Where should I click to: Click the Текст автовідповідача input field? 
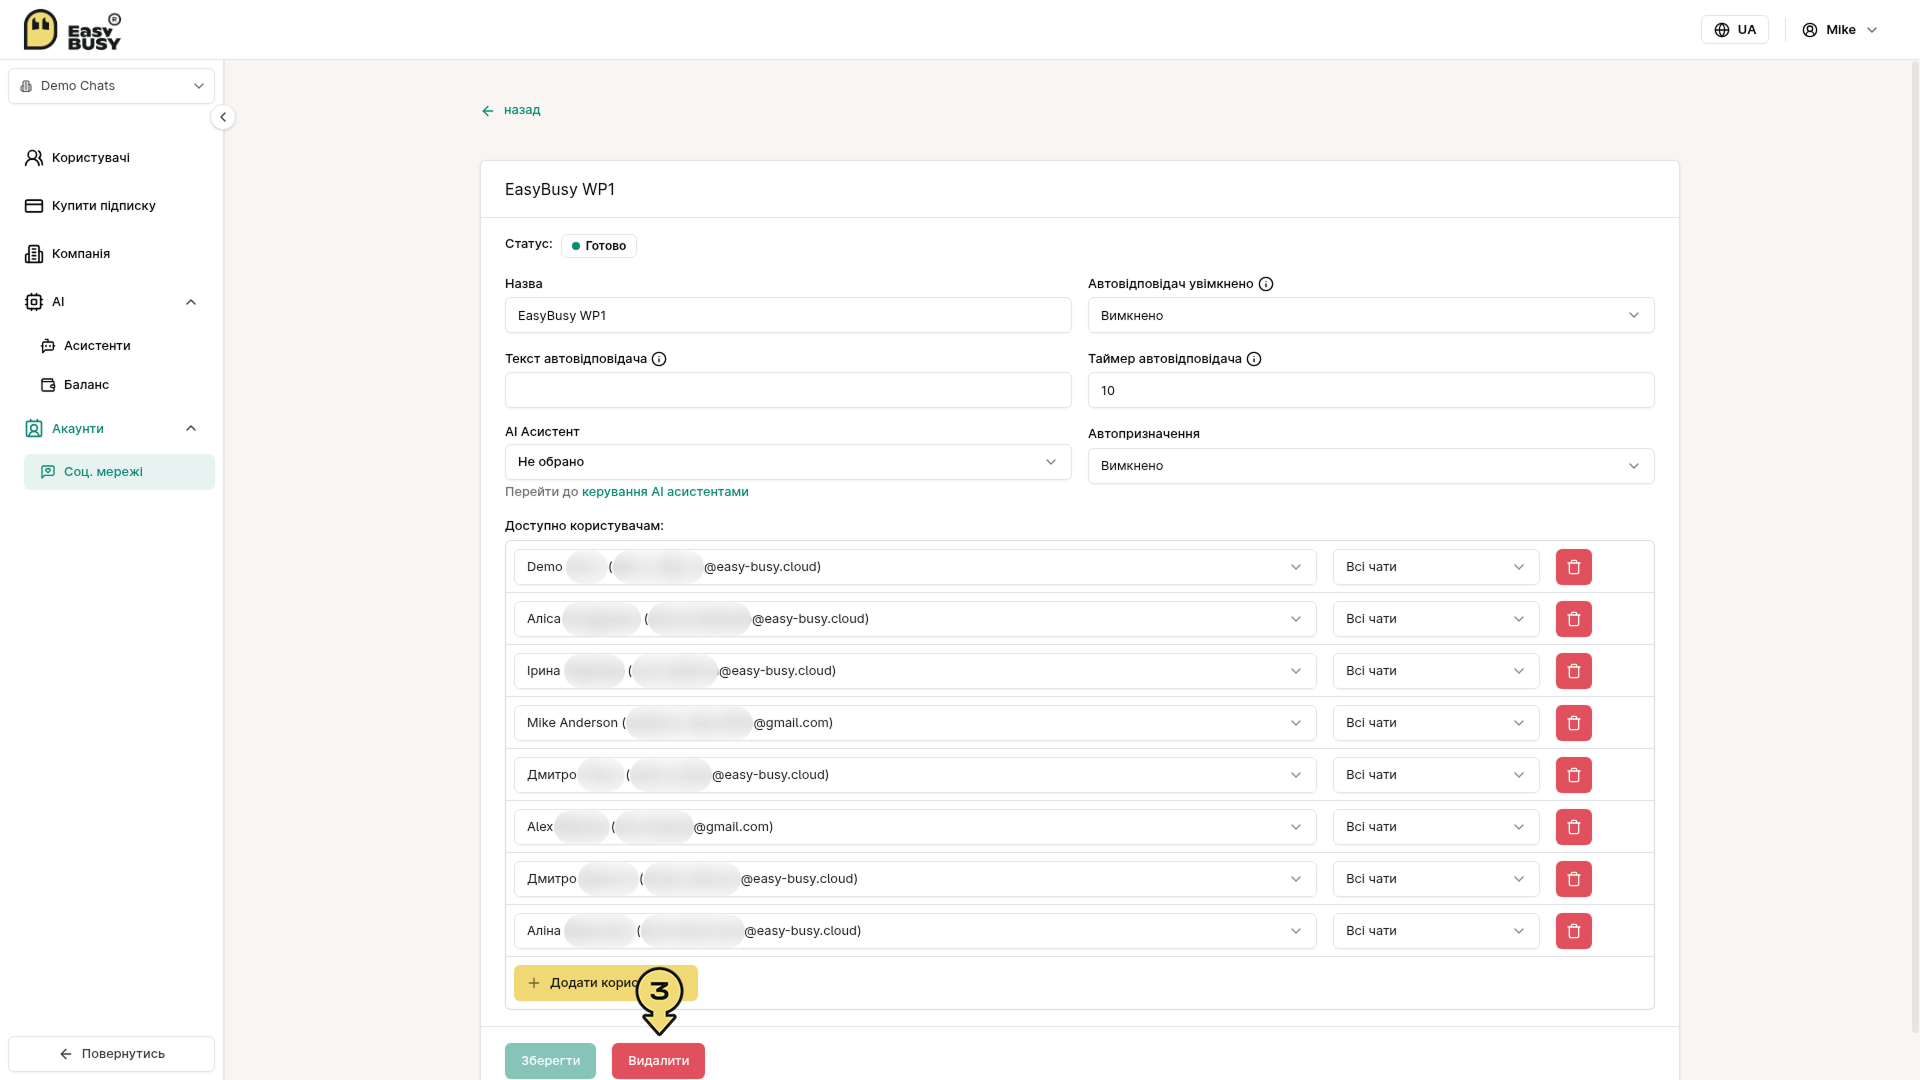tap(788, 390)
